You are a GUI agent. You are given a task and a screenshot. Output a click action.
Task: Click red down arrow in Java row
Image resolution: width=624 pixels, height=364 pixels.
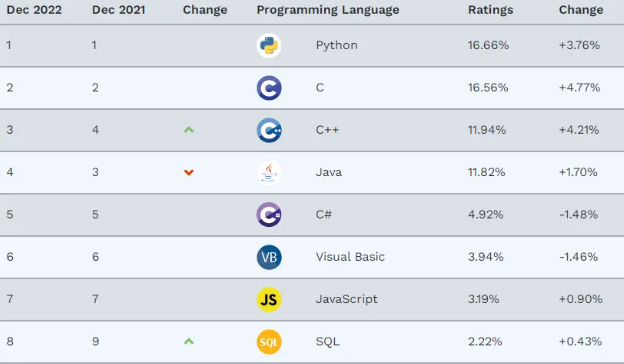click(x=189, y=172)
